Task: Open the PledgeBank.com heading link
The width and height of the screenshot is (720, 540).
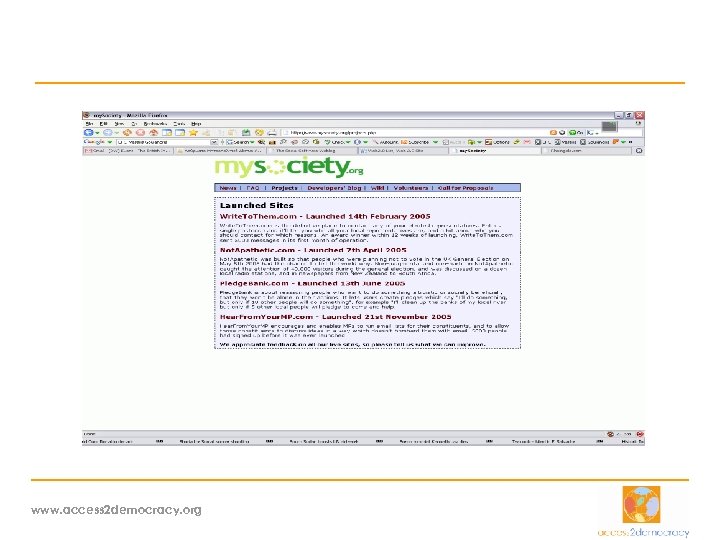Action: (x=312, y=284)
